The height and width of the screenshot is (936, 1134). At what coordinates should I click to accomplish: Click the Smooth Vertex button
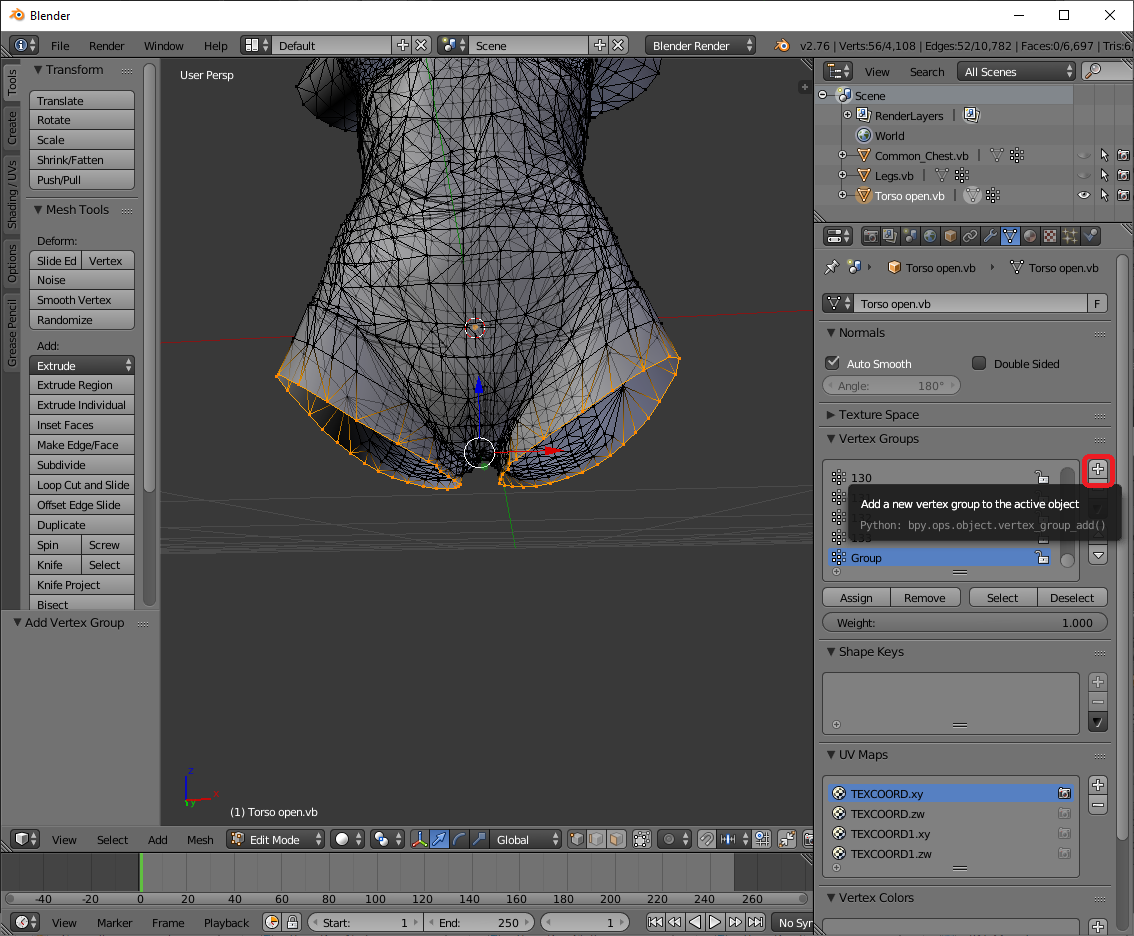coord(82,299)
